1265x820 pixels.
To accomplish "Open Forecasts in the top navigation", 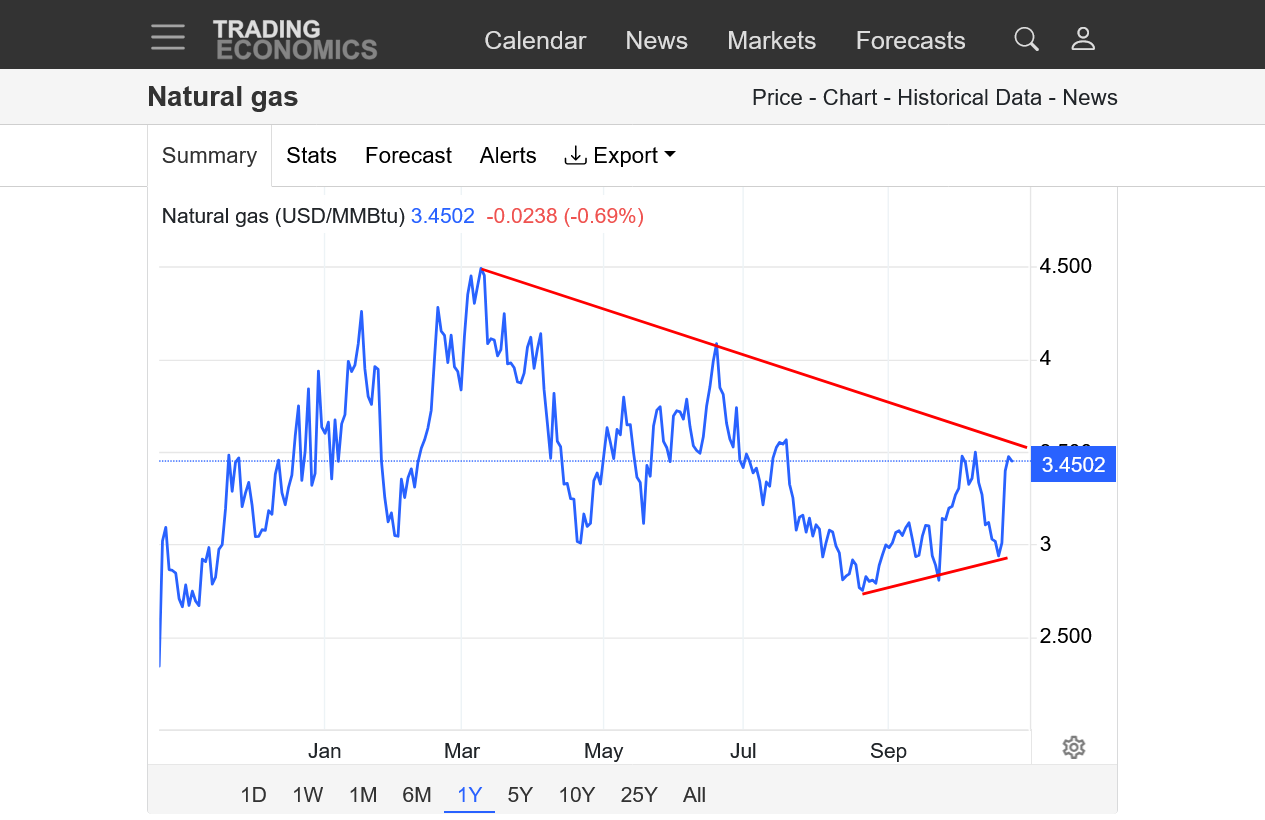I will coord(910,40).
